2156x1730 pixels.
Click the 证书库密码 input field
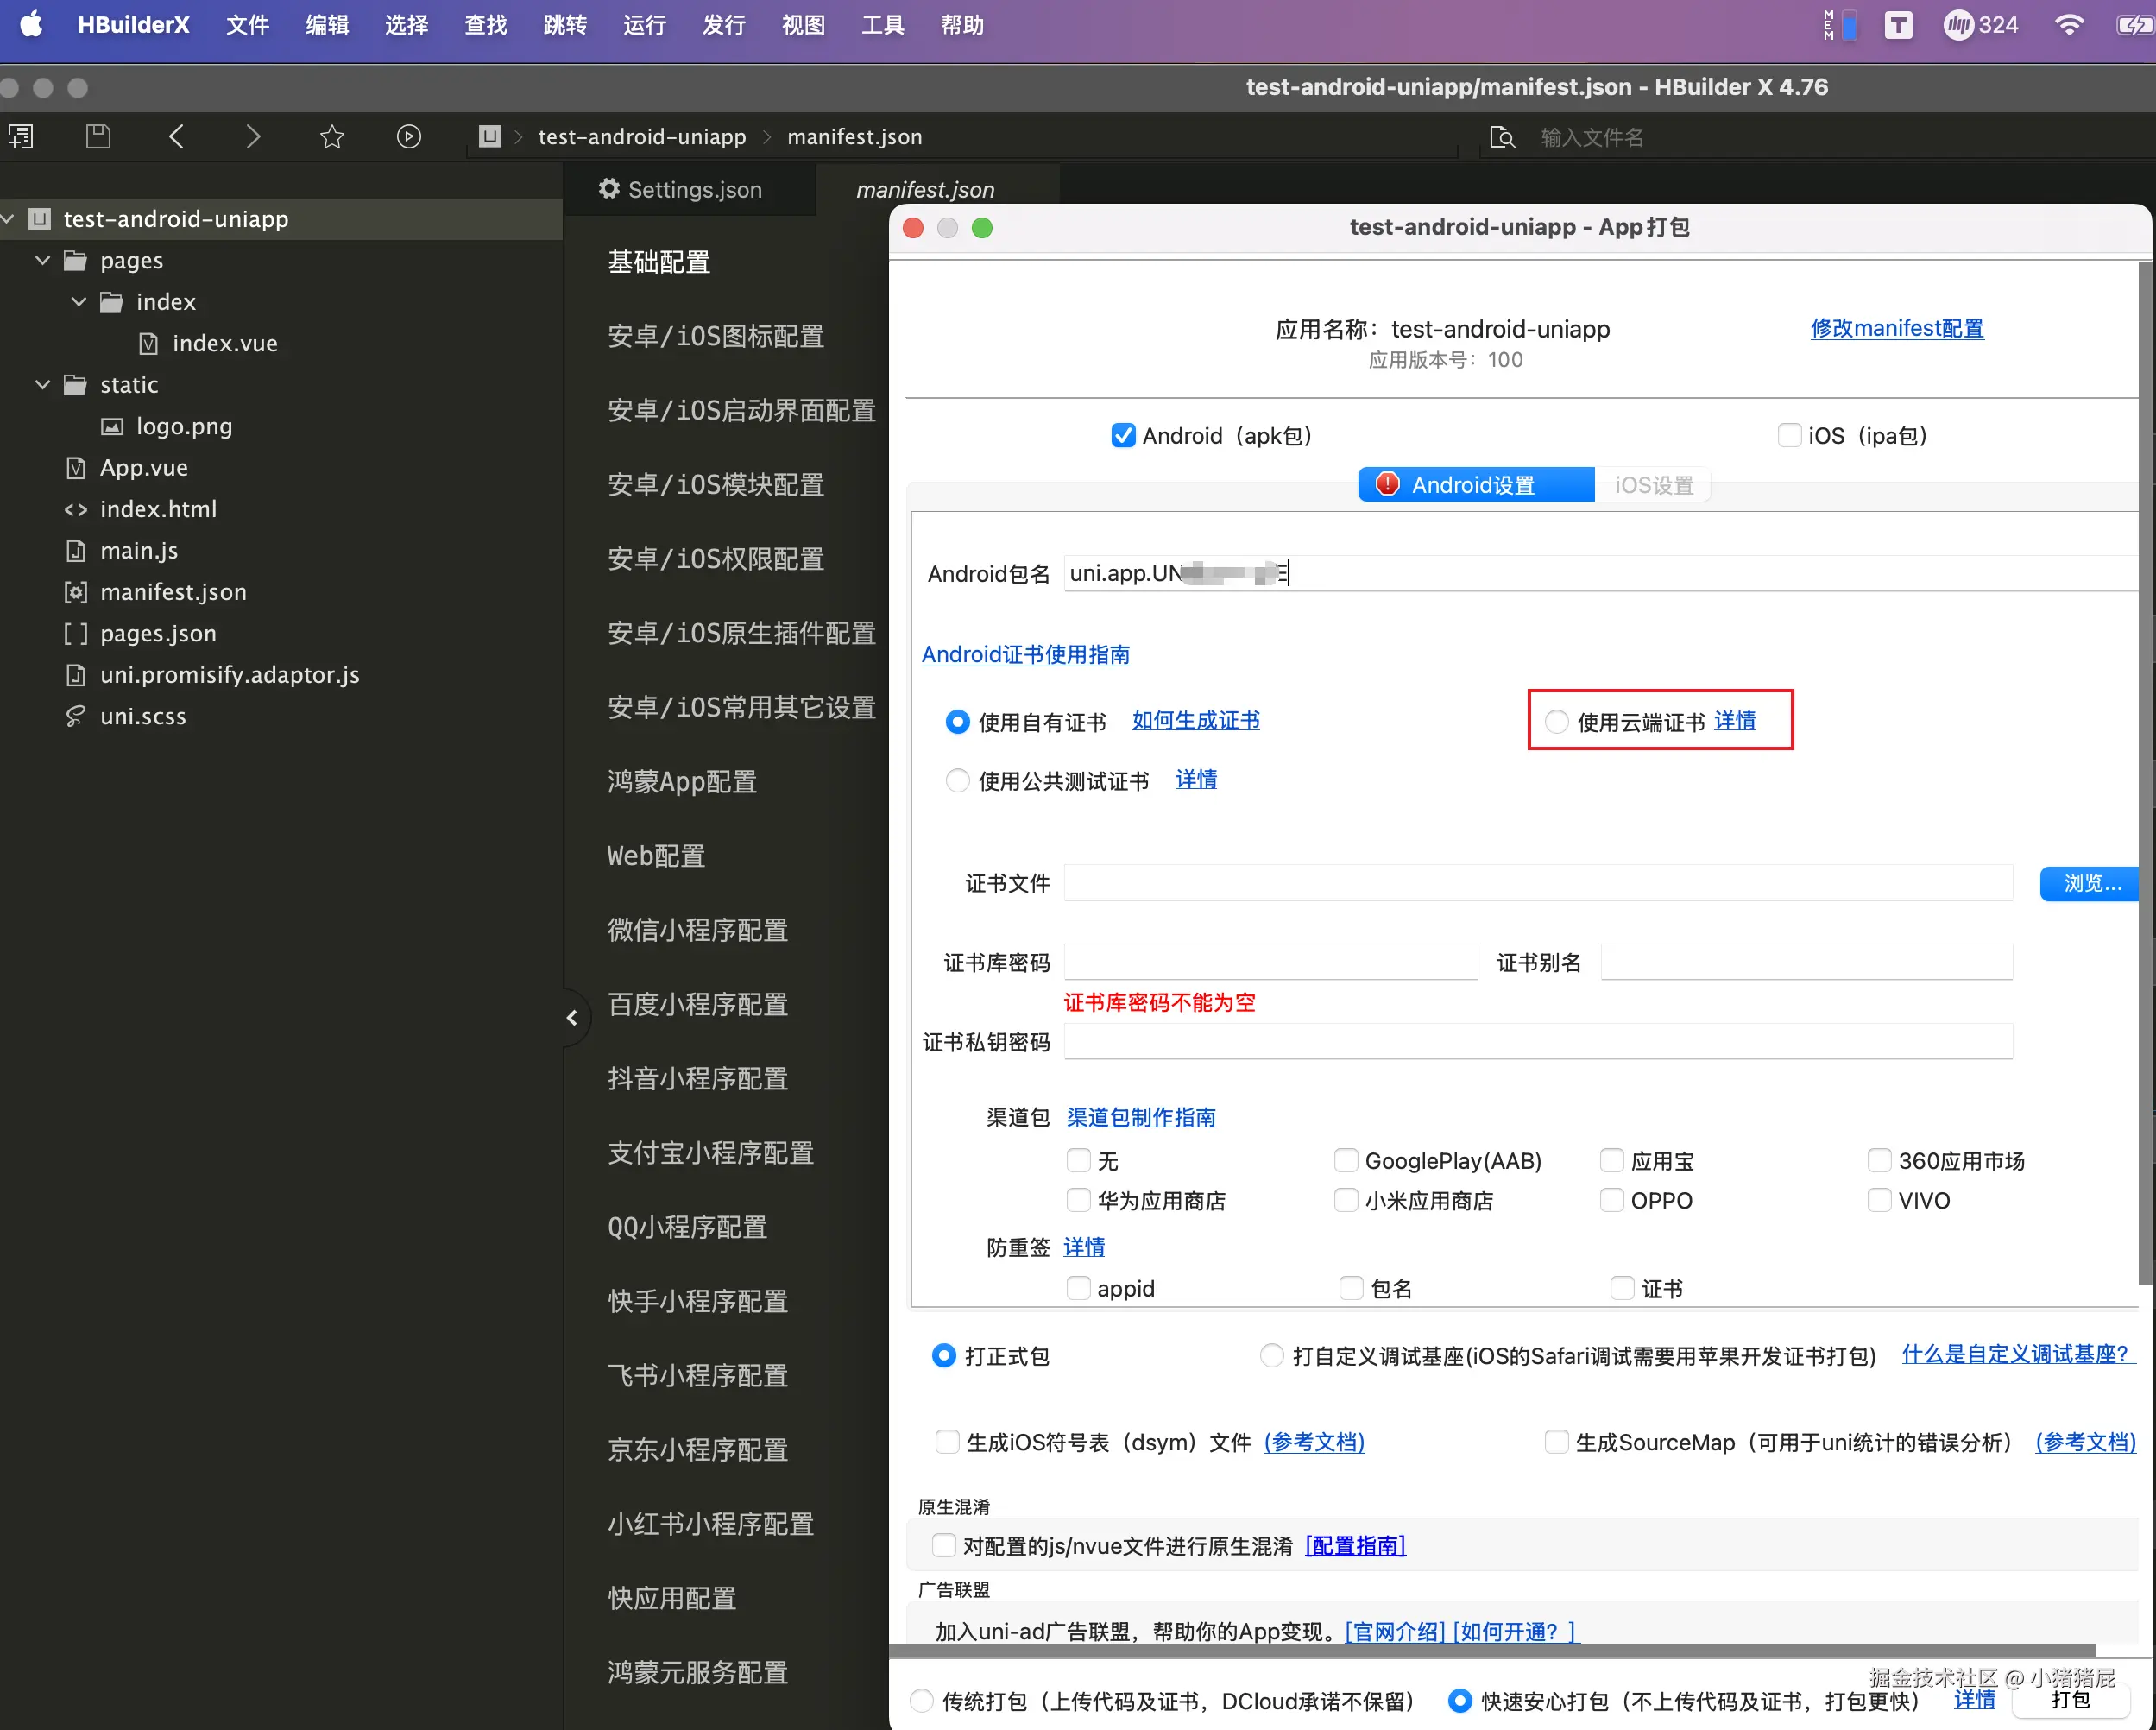pyautogui.click(x=1270, y=962)
